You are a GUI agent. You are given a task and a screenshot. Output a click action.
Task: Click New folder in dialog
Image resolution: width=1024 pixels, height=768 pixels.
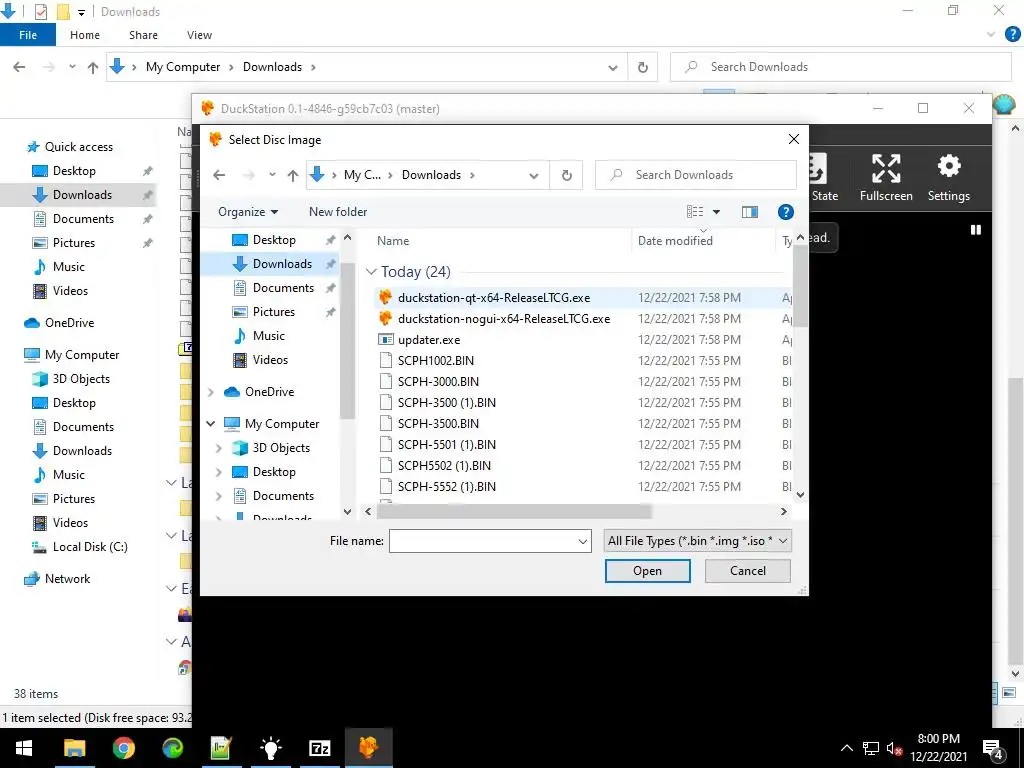(338, 212)
